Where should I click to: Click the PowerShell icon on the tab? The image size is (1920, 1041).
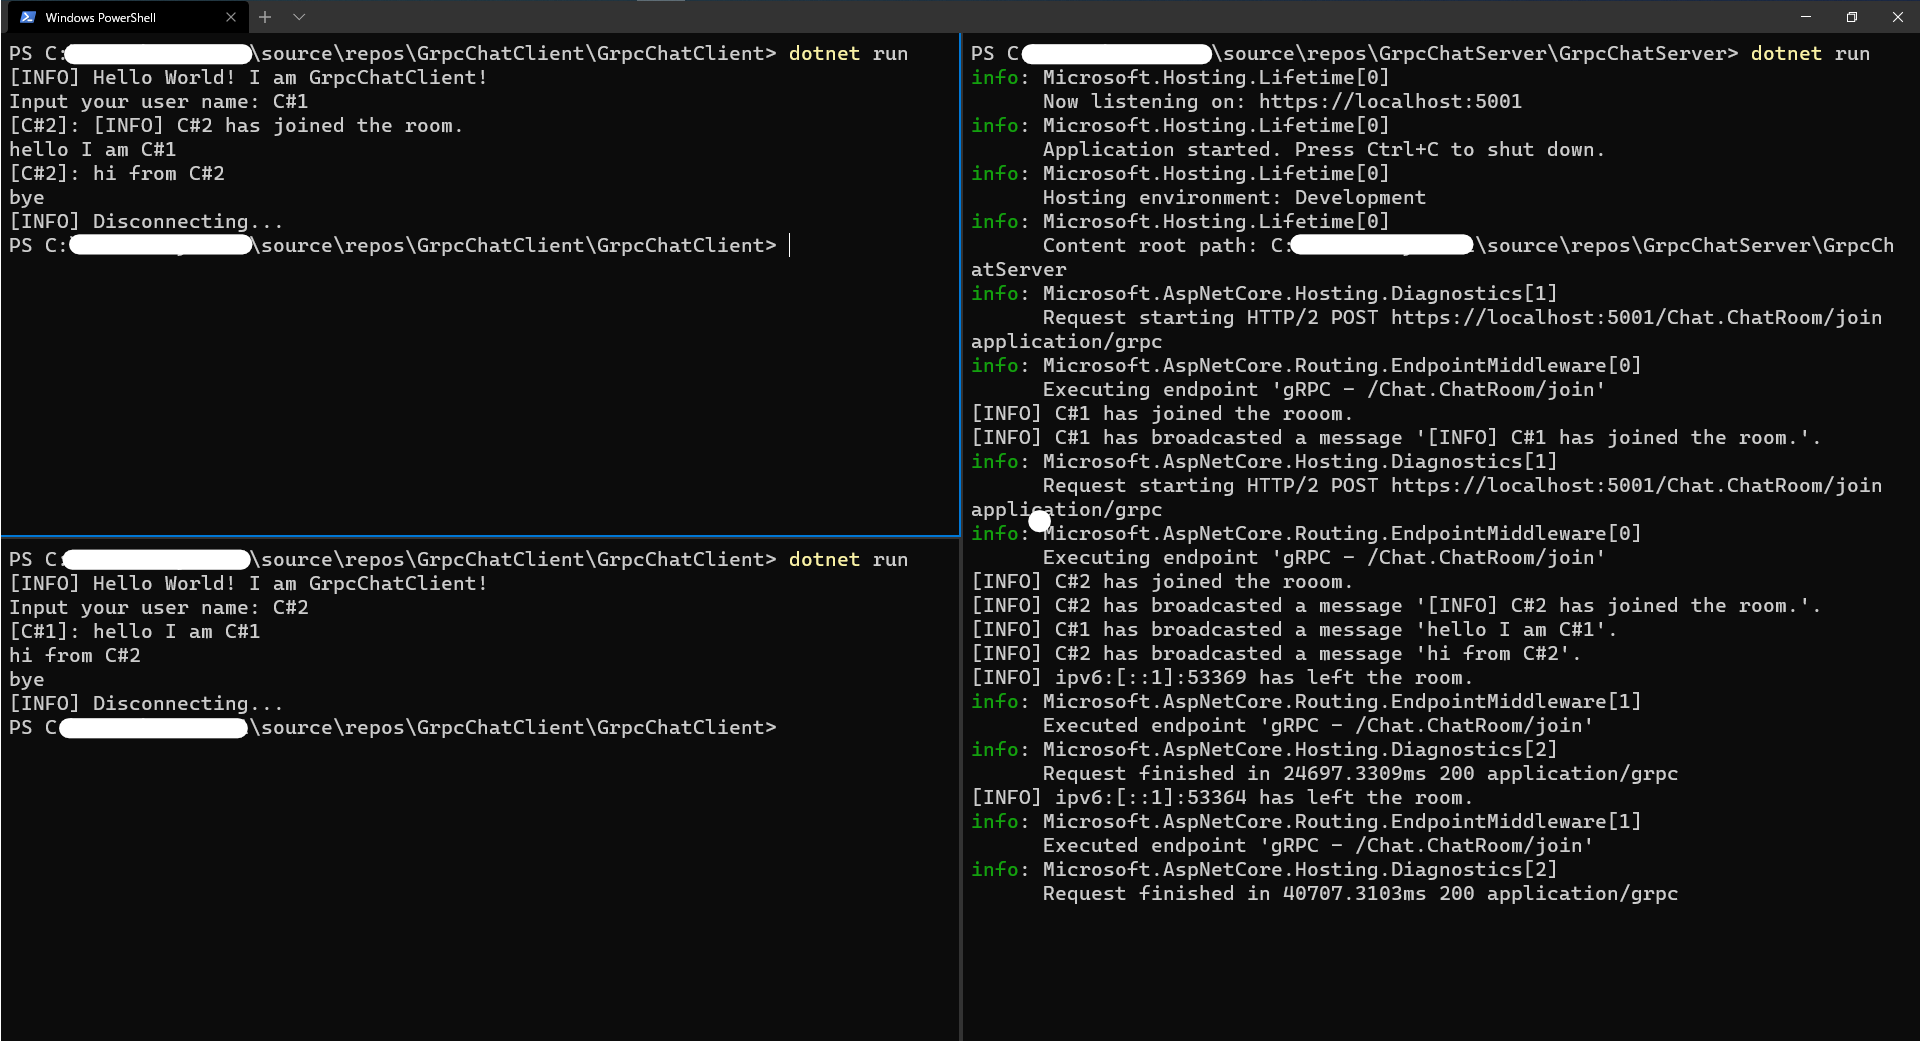click(27, 17)
